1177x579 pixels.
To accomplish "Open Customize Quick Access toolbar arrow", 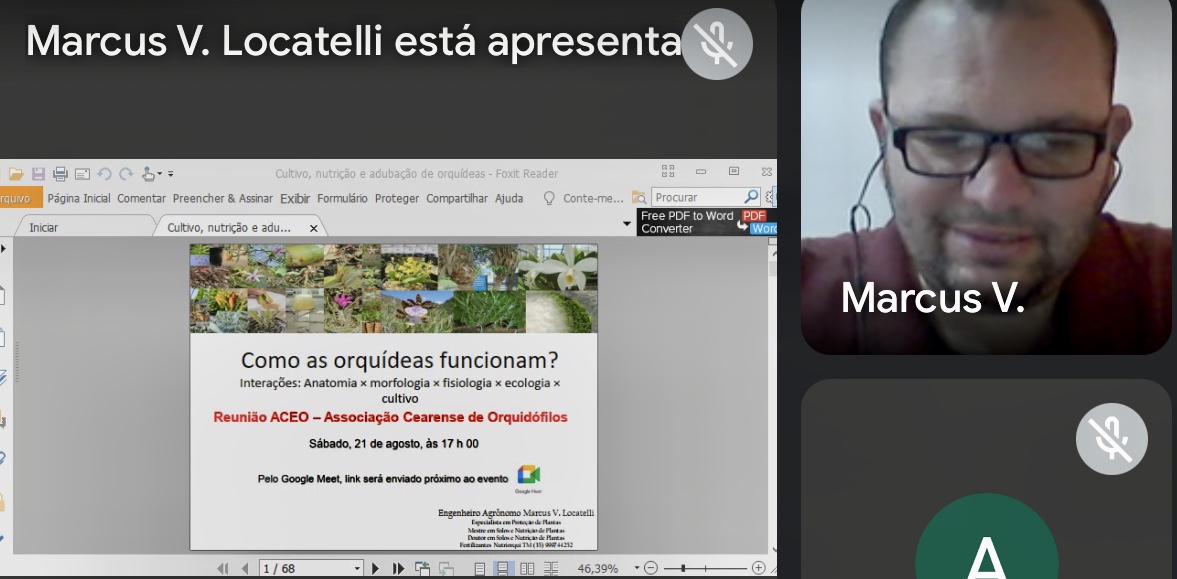I will 170,173.
